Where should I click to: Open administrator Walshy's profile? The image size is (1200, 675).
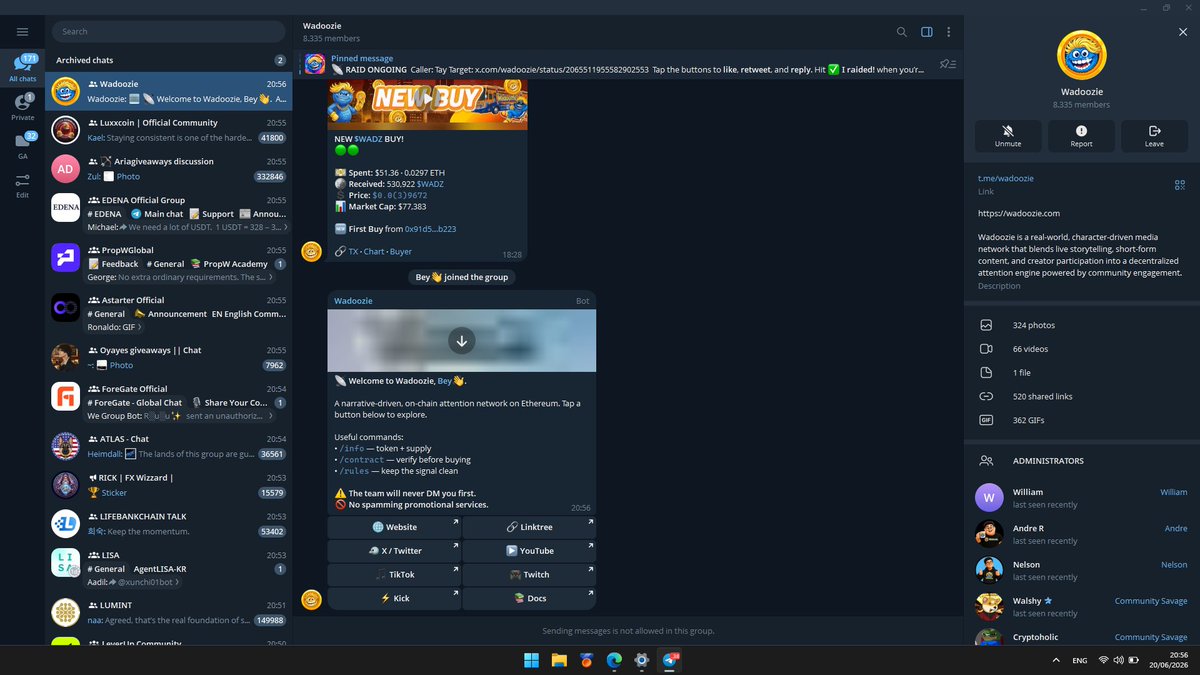1081,607
